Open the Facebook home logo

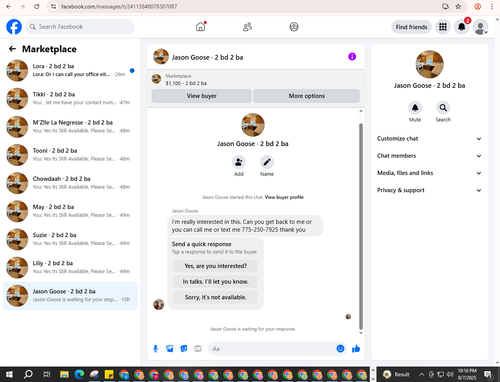point(14,27)
